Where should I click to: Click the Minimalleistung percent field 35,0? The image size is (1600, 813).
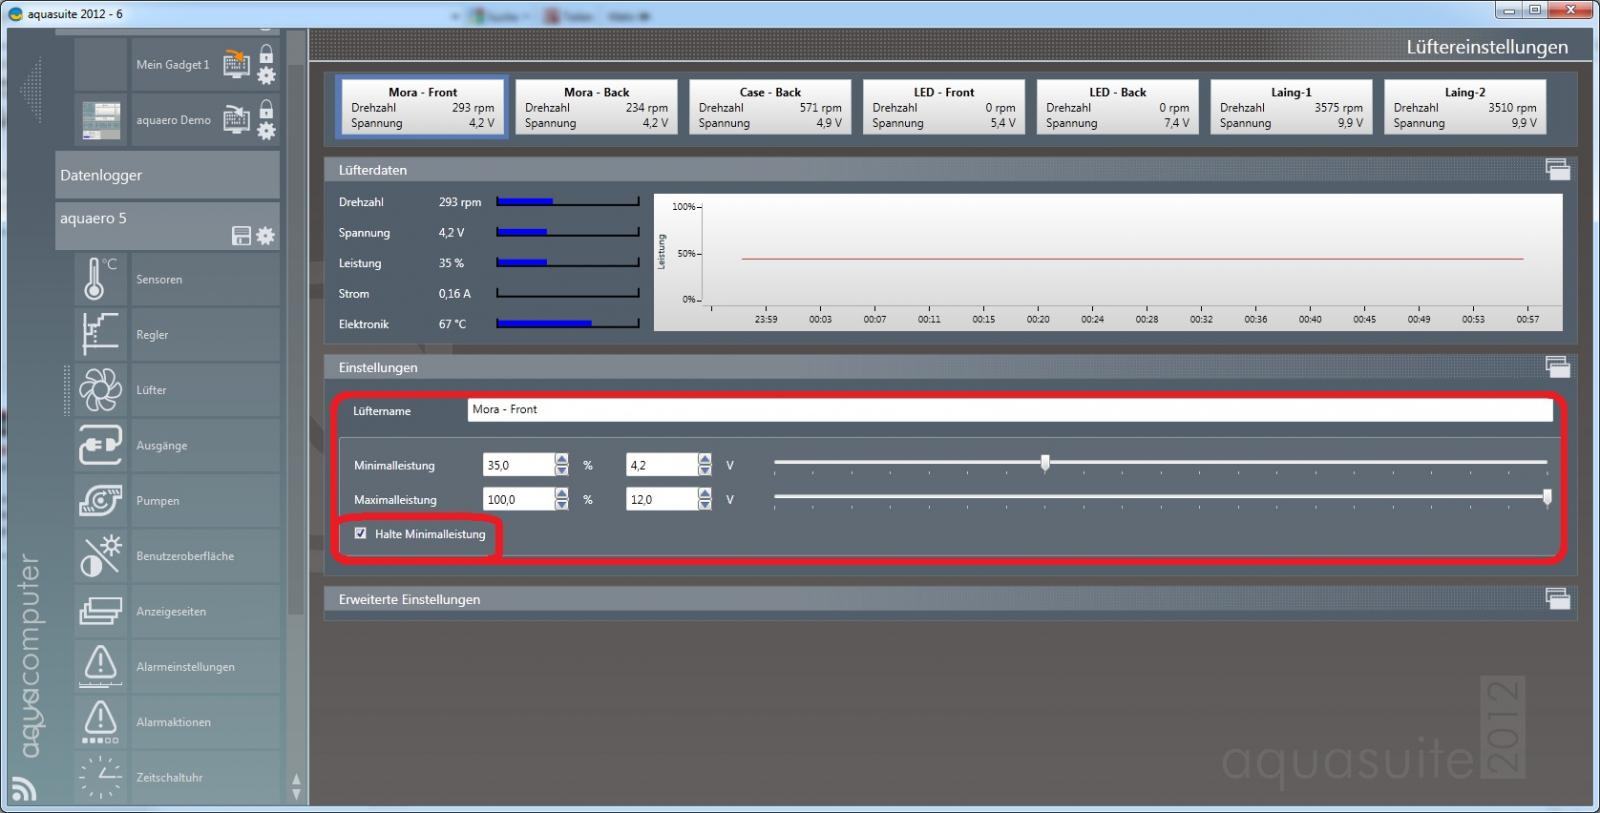pos(519,465)
